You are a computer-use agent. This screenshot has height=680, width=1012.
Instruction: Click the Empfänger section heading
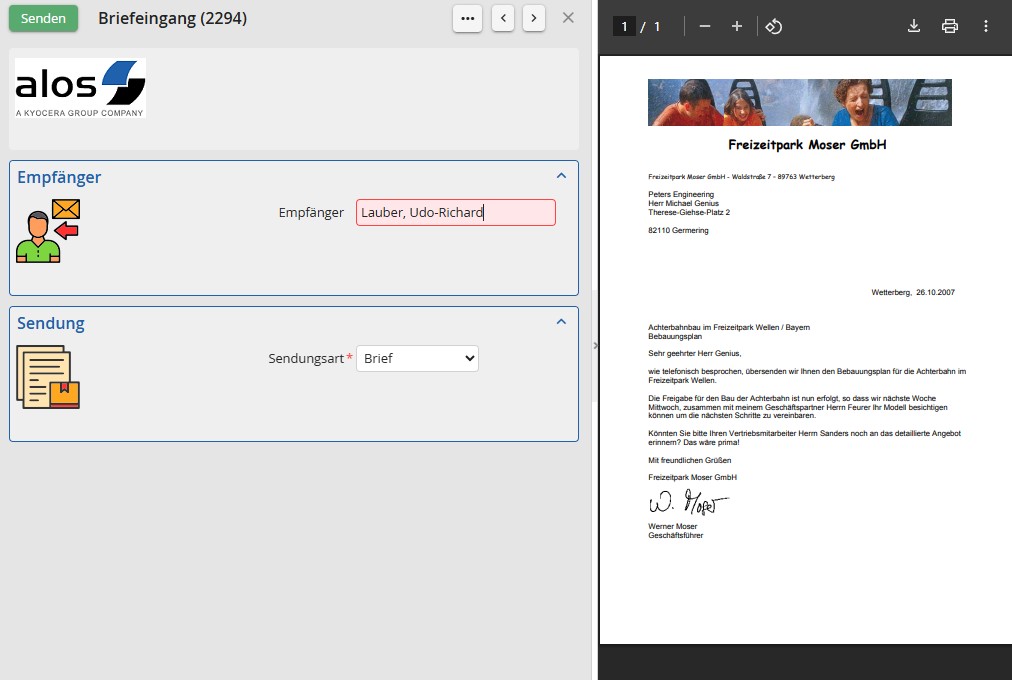(59, 177)
